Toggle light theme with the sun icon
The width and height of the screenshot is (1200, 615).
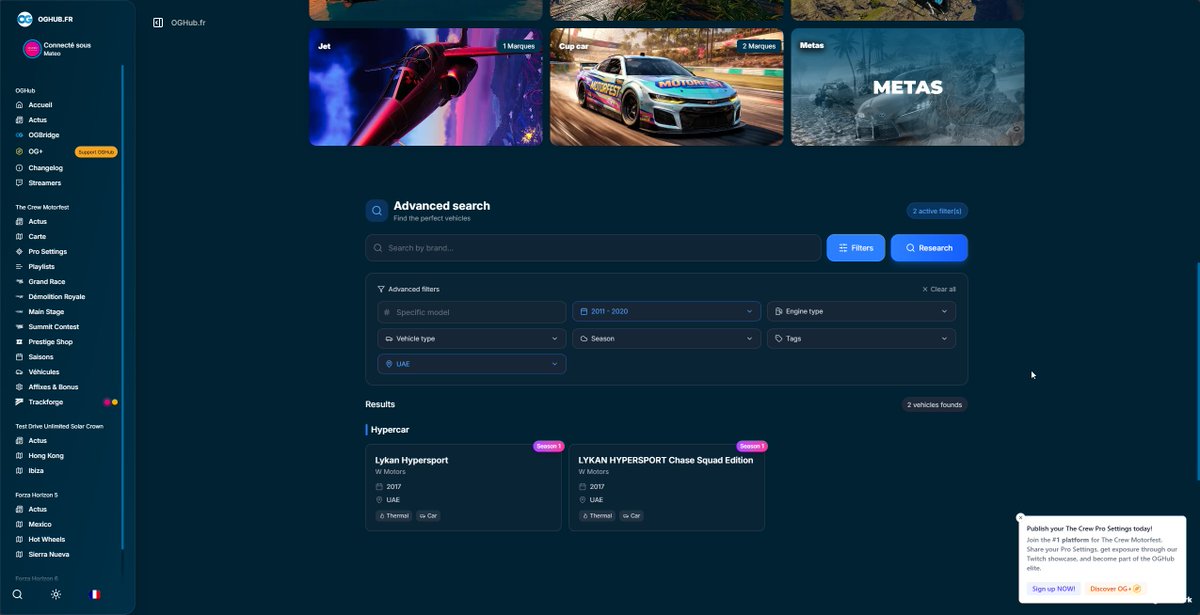(56, 594)
